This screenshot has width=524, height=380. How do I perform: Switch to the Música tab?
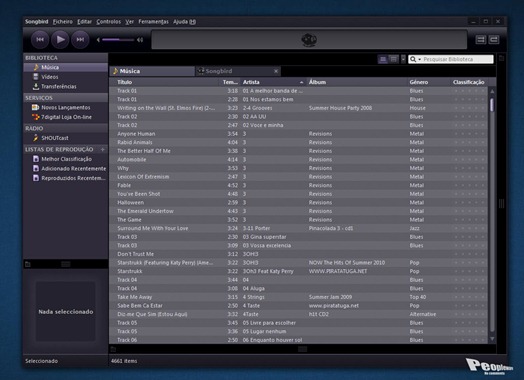point(152,71)
